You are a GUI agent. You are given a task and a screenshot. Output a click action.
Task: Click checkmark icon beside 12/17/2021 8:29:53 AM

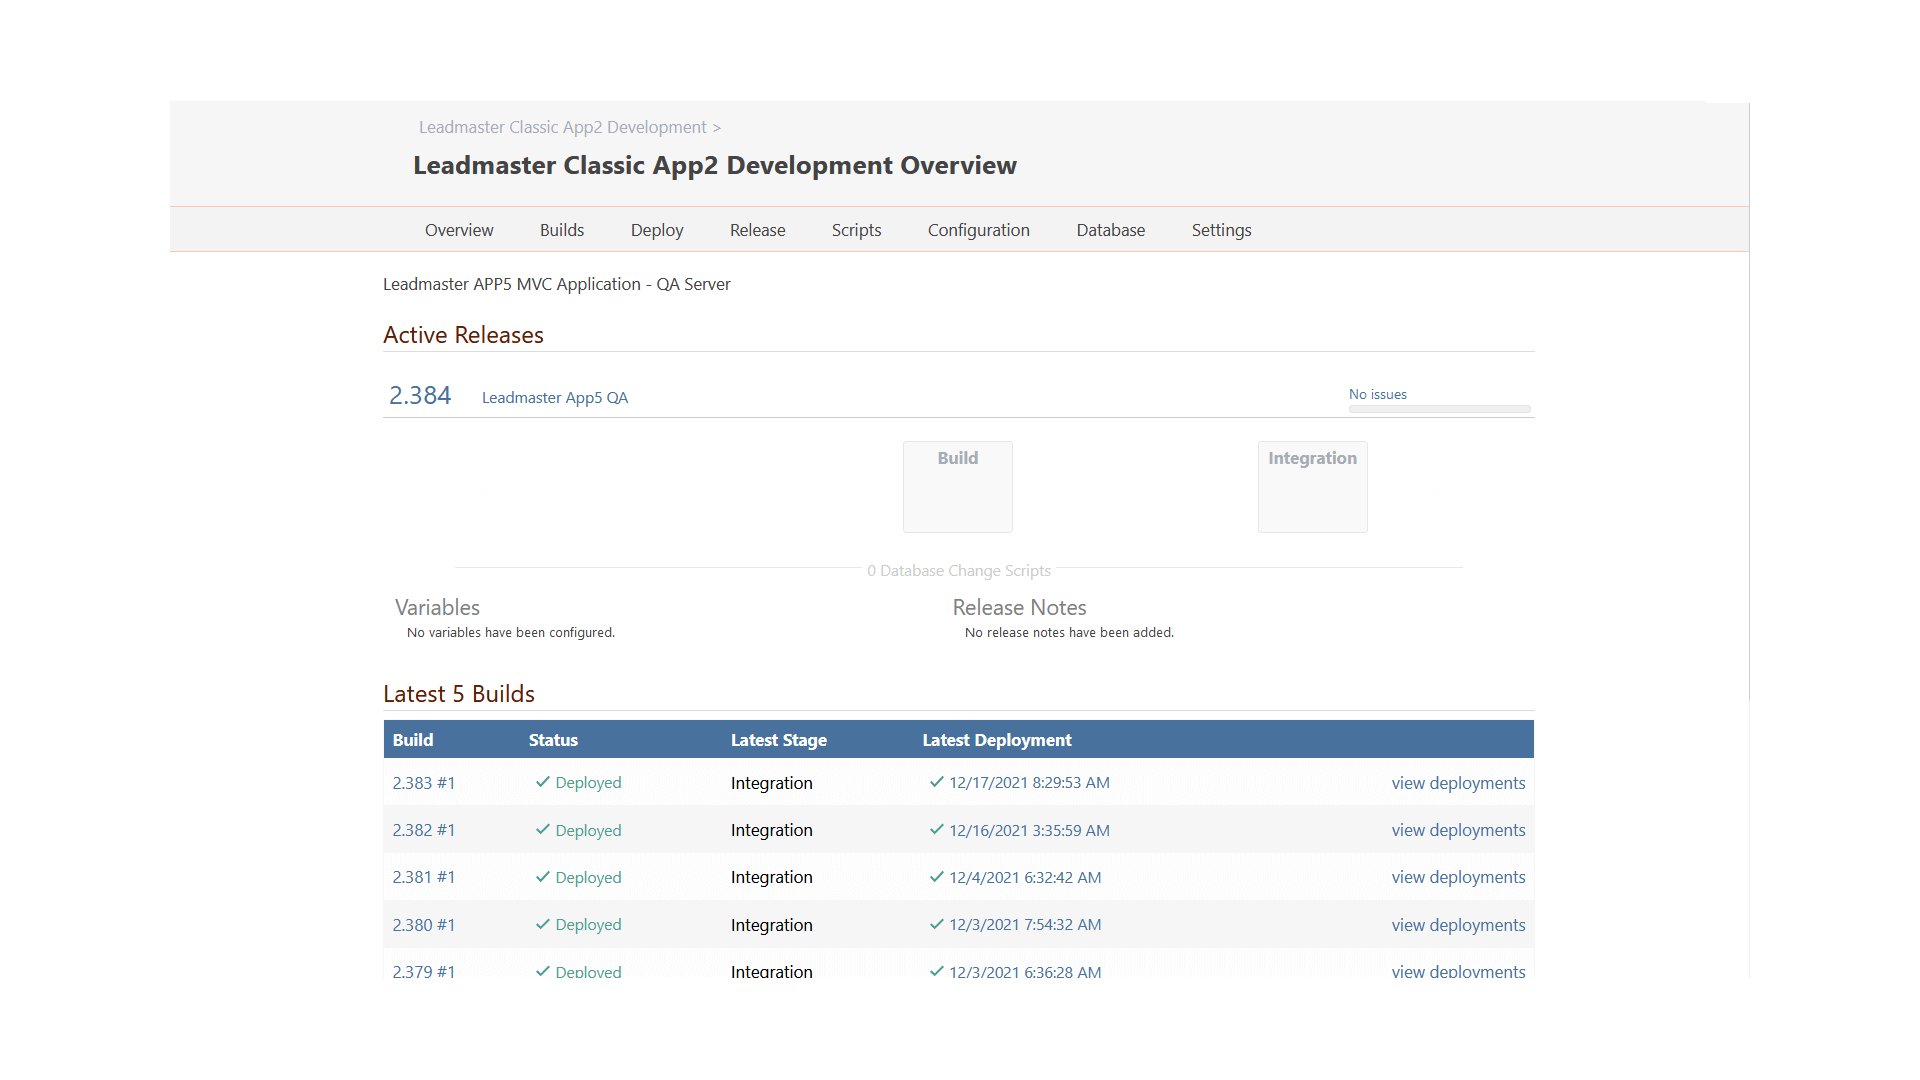point(937,782)
